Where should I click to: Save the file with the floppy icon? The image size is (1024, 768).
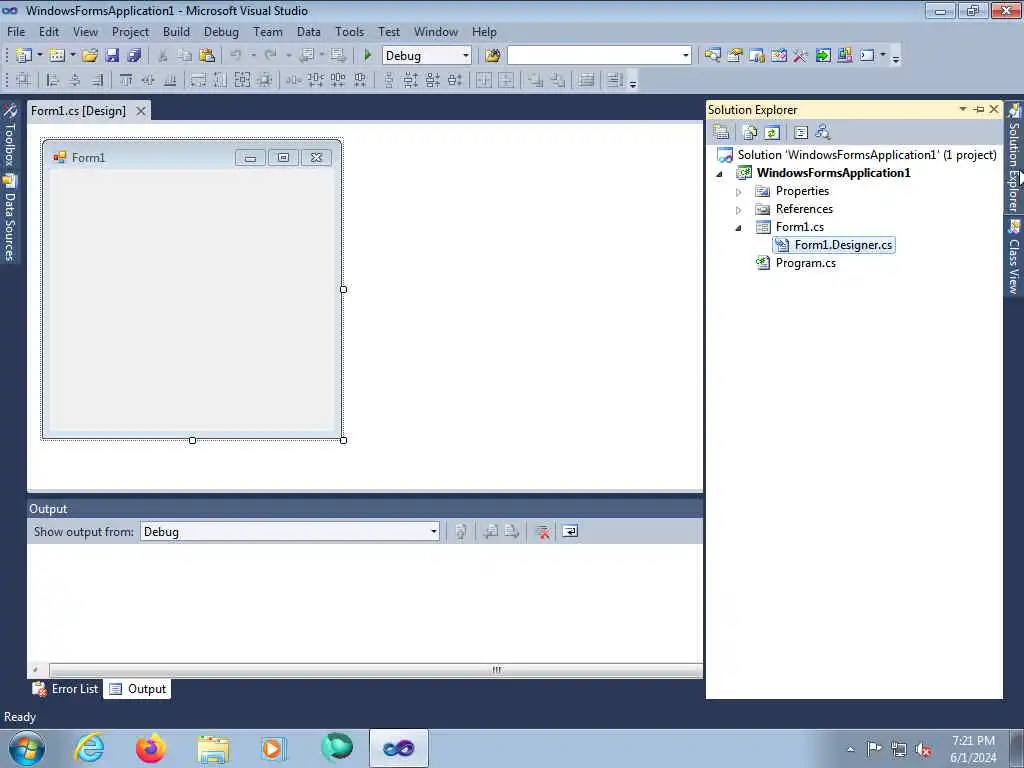point(112,56)
